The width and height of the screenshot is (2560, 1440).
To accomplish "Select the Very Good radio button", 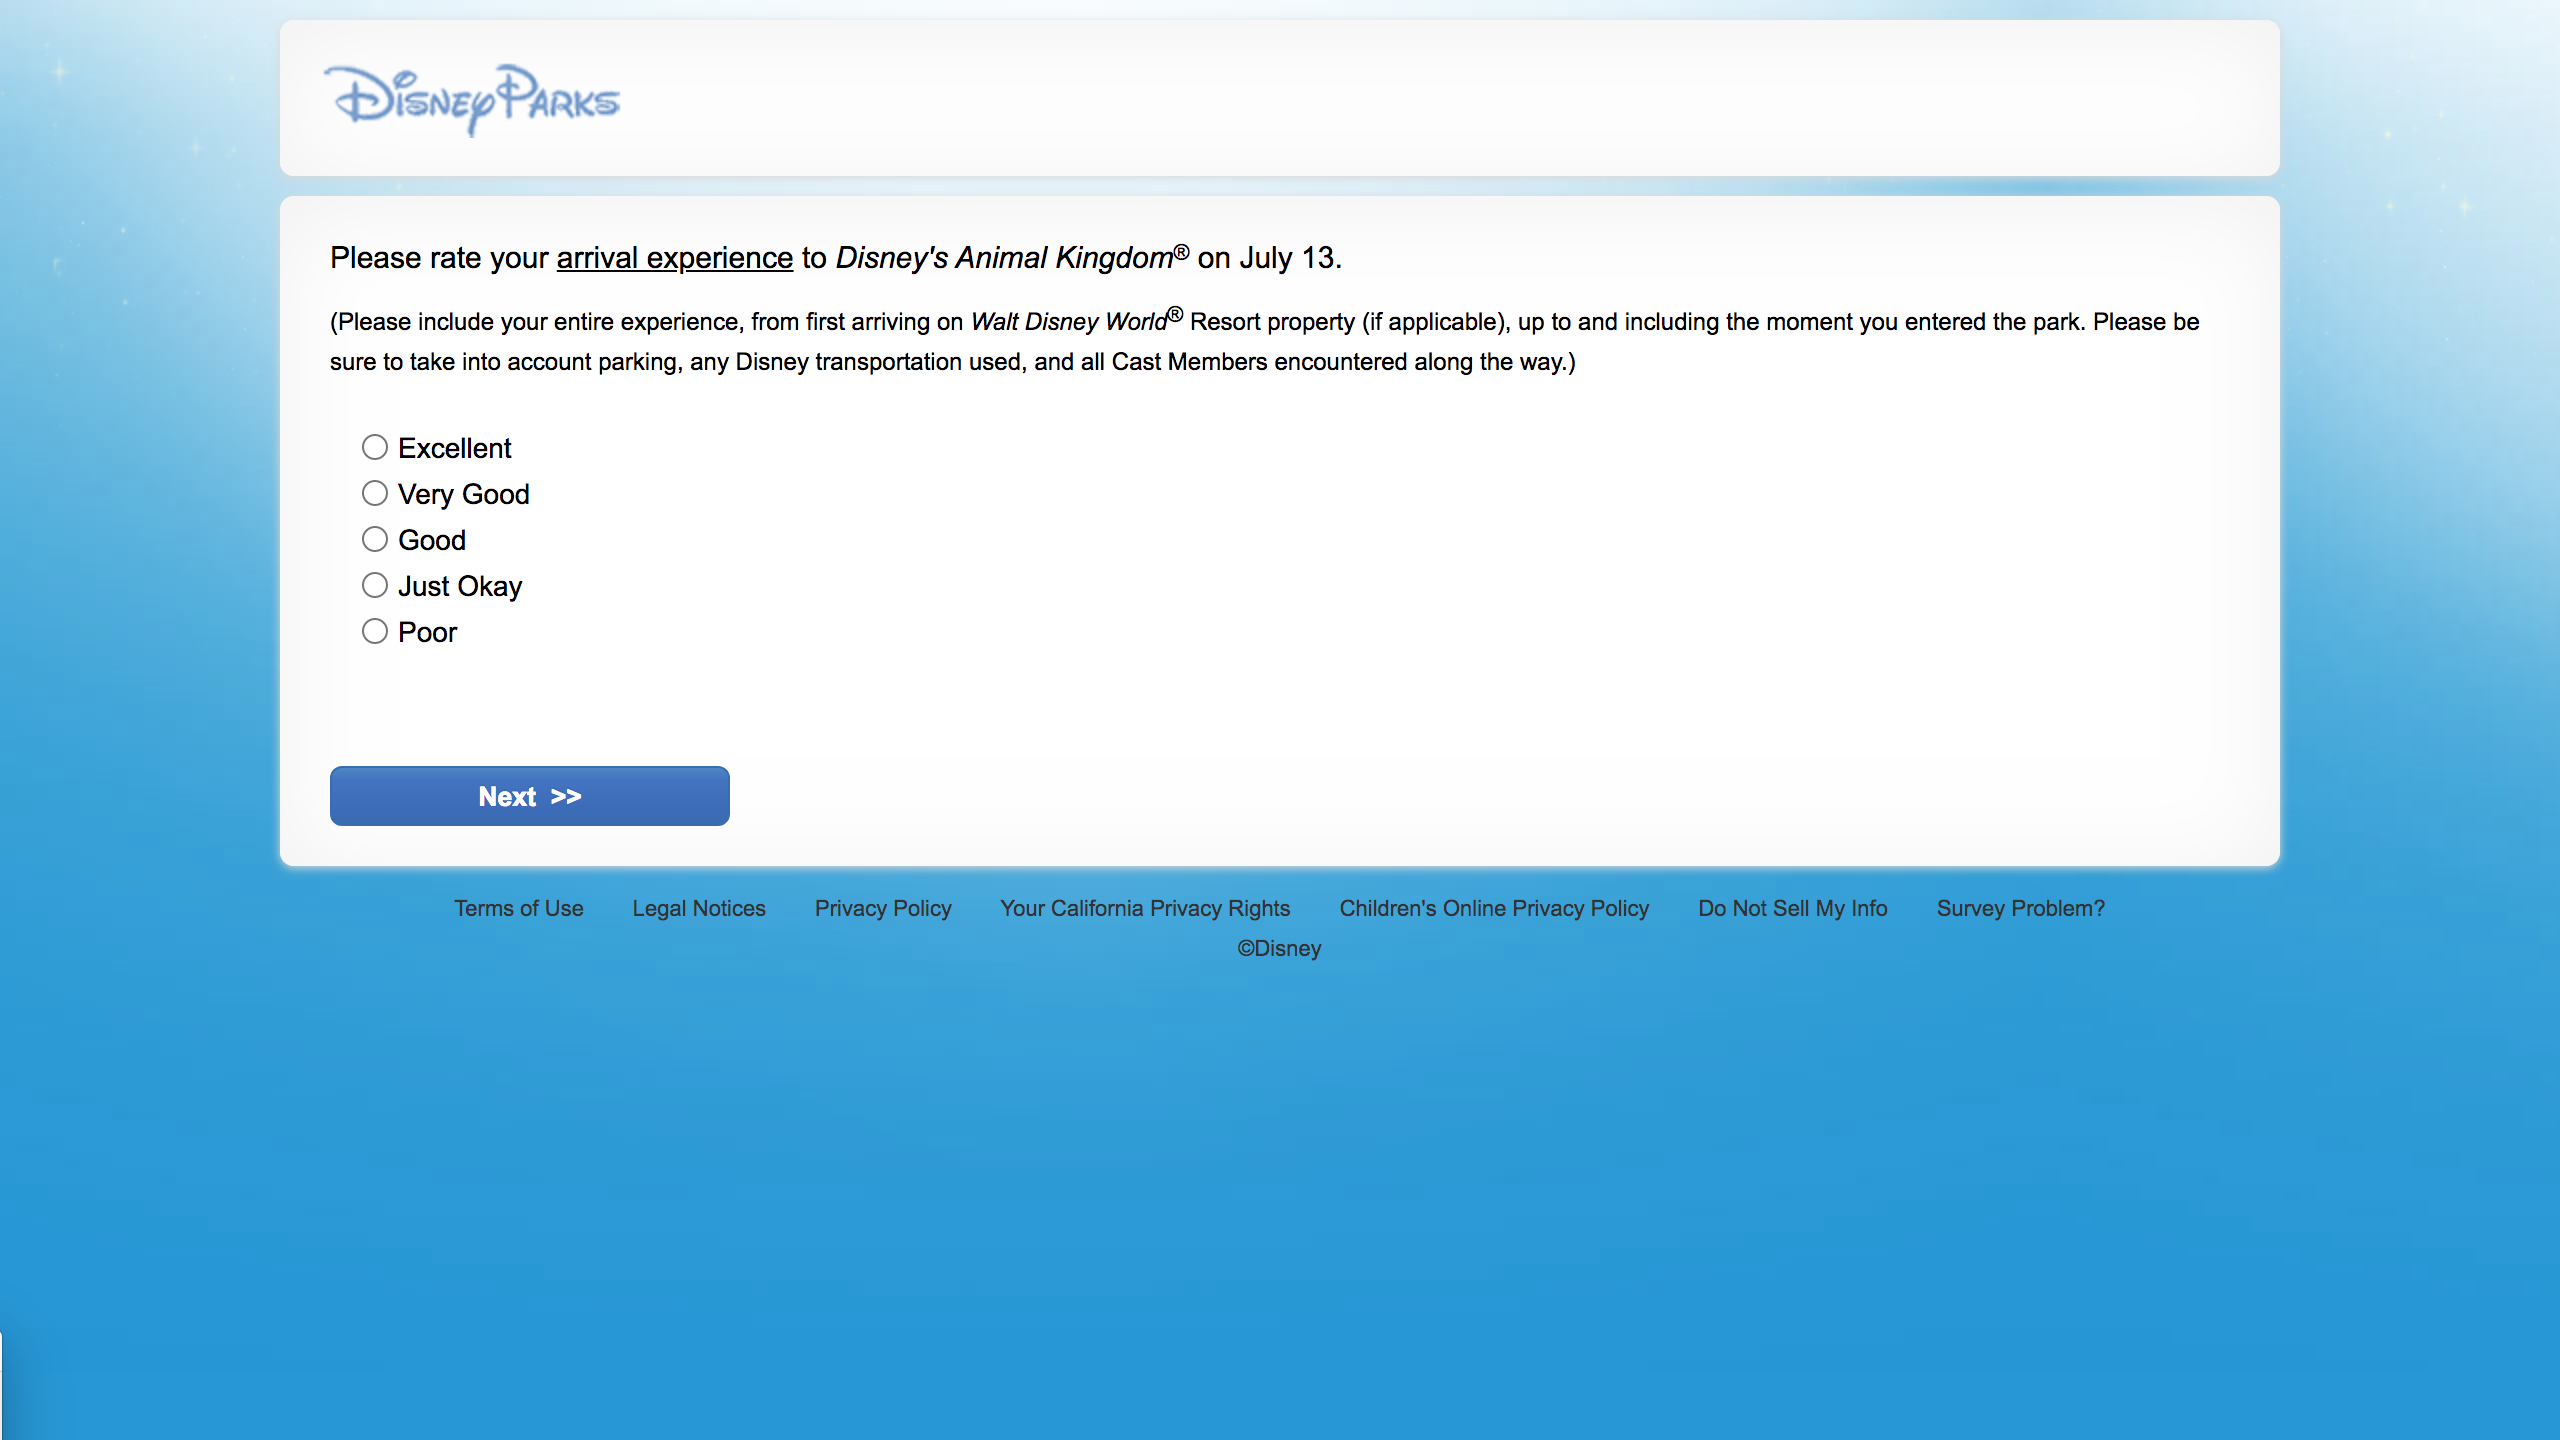I will 375,493.
